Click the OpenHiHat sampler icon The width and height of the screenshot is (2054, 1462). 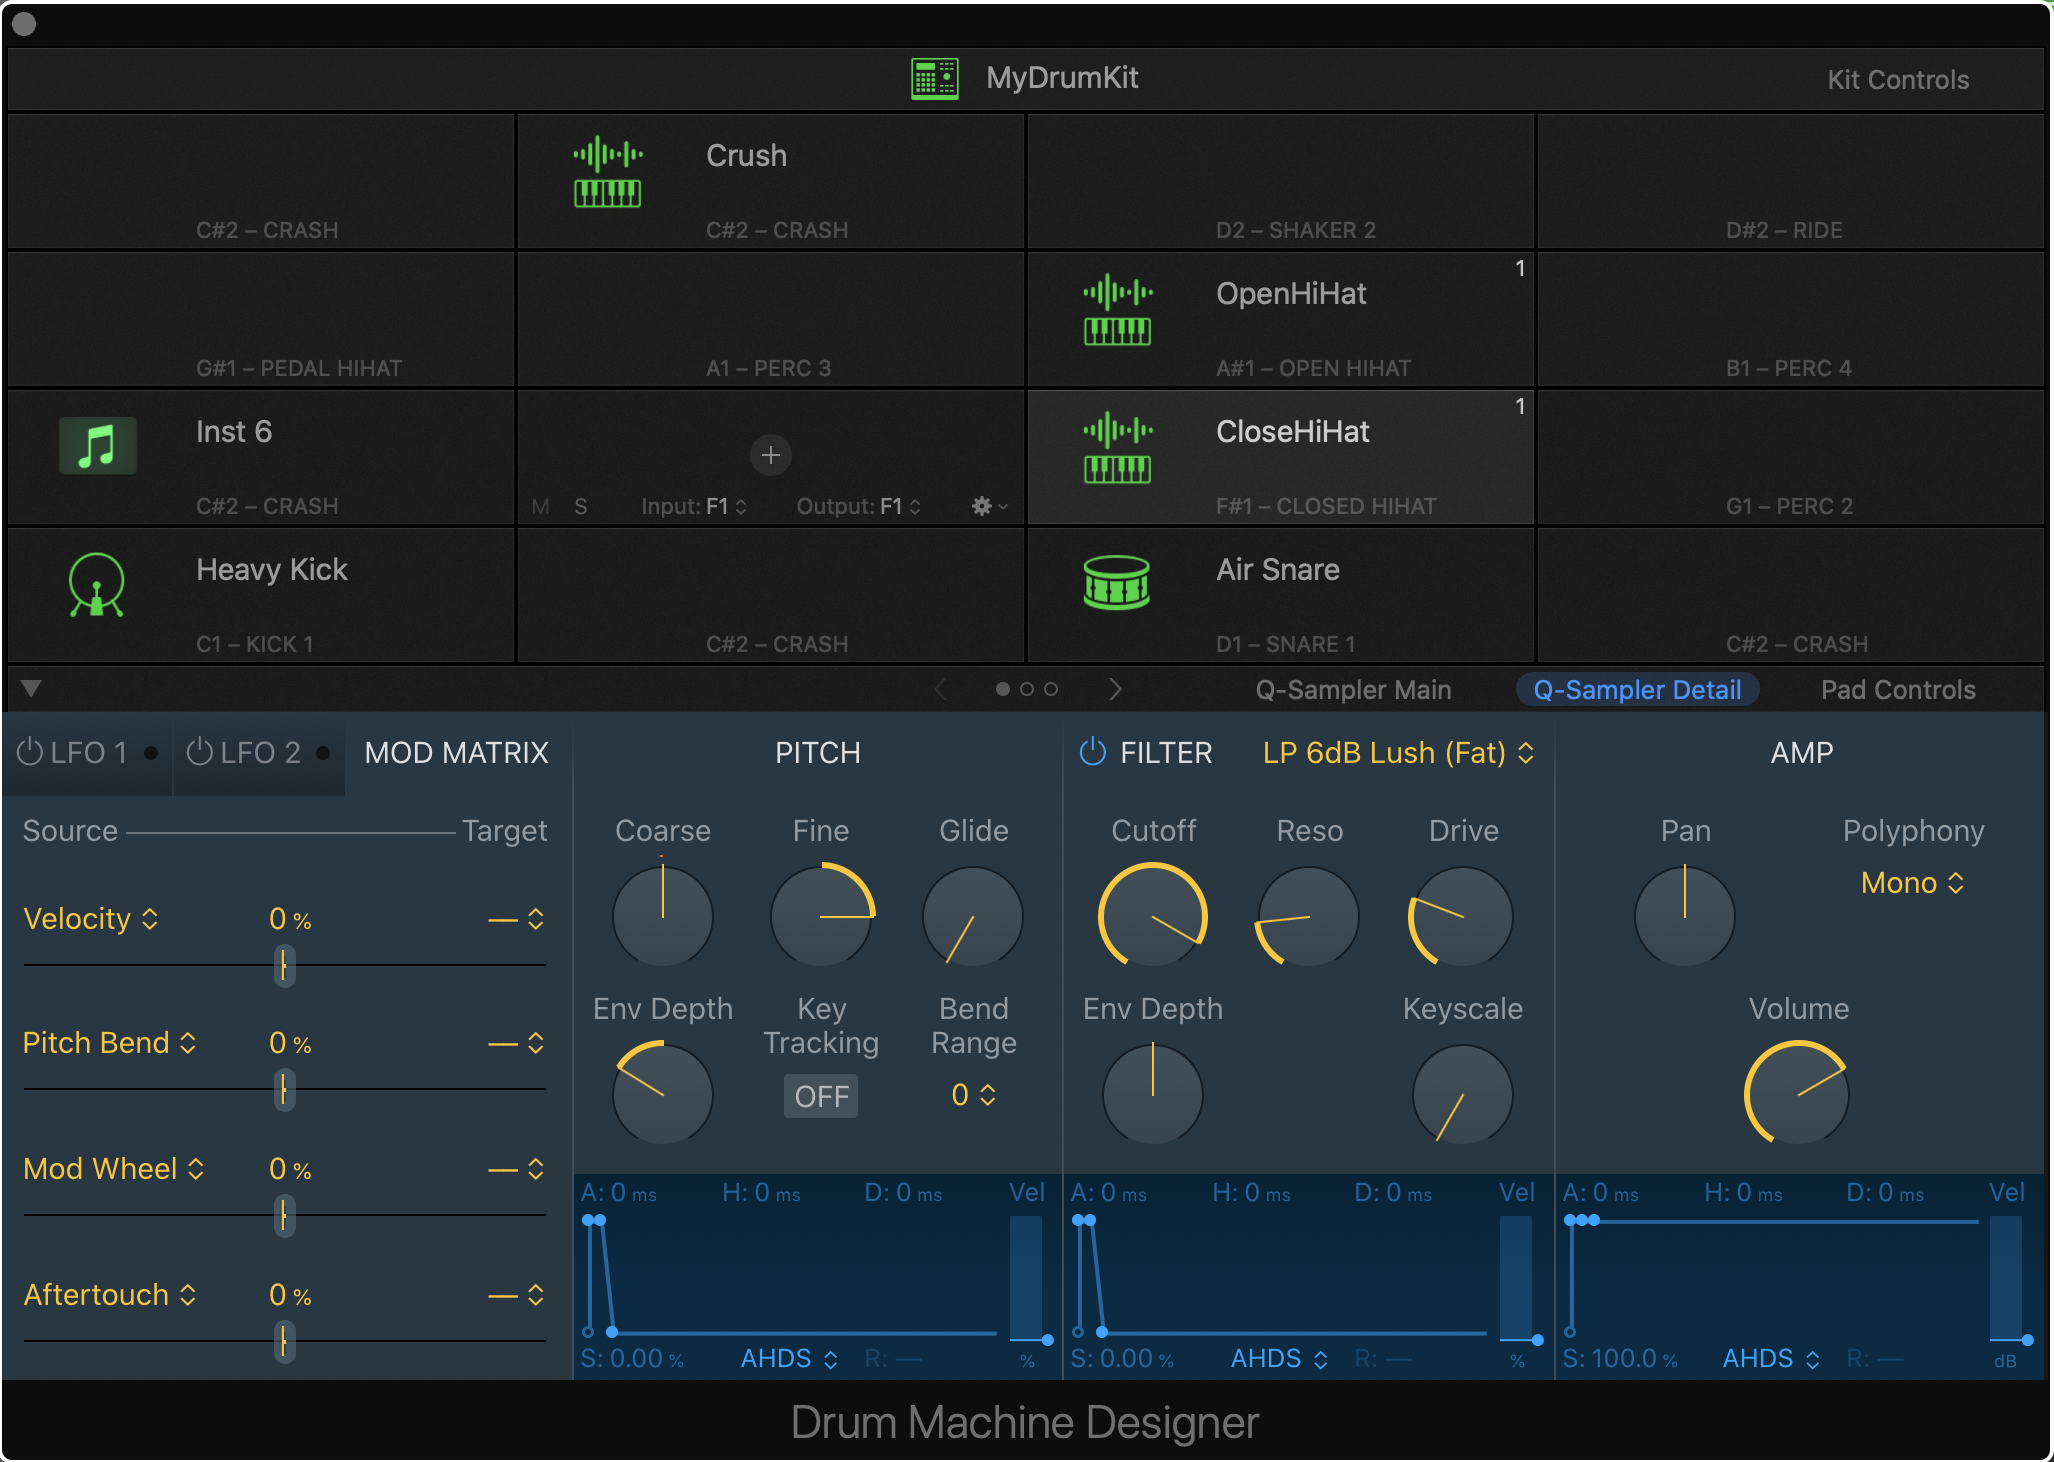point(1117,309)
